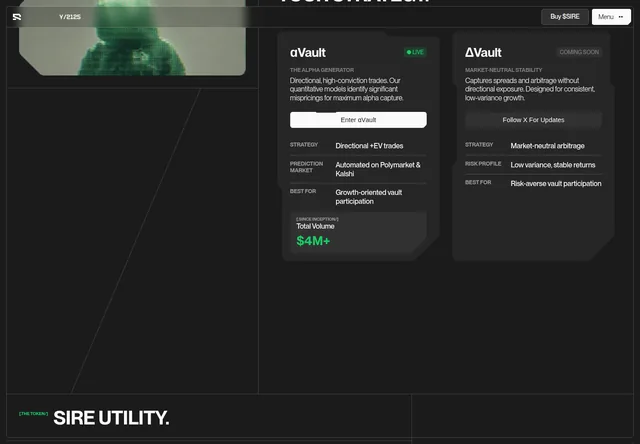
Task: Click 'Growth-oriented vault participation' value
Action: [369, 197]
